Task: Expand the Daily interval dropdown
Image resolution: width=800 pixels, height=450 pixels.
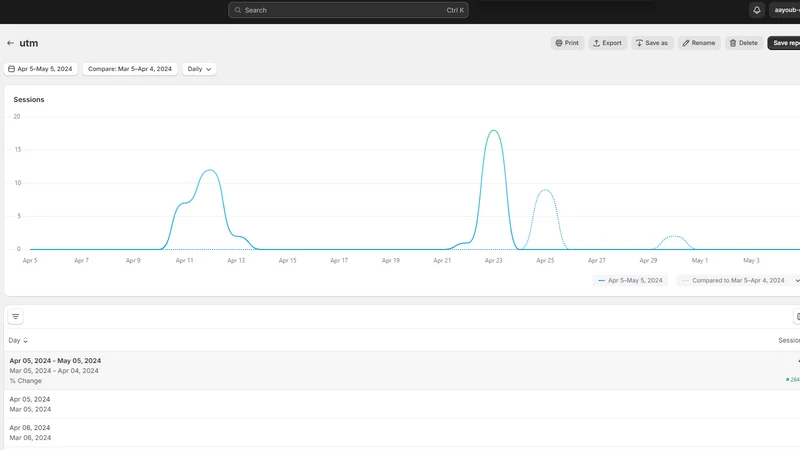Action: point(199,69)
